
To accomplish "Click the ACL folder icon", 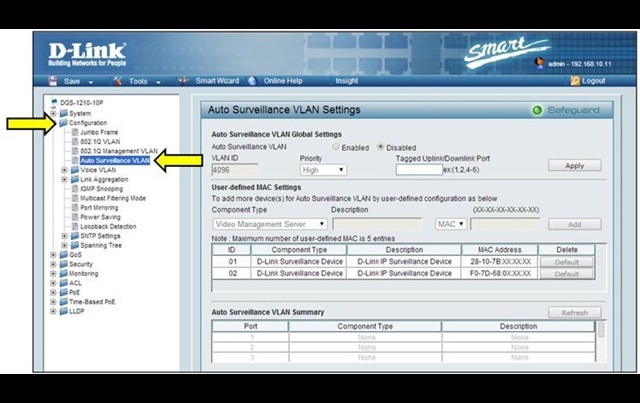I will coord(64,283).
